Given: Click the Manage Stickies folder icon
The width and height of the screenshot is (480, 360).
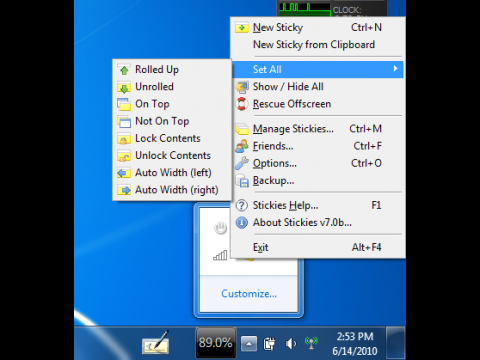Looking at the screenshot, I should click(x=242, y=129).
